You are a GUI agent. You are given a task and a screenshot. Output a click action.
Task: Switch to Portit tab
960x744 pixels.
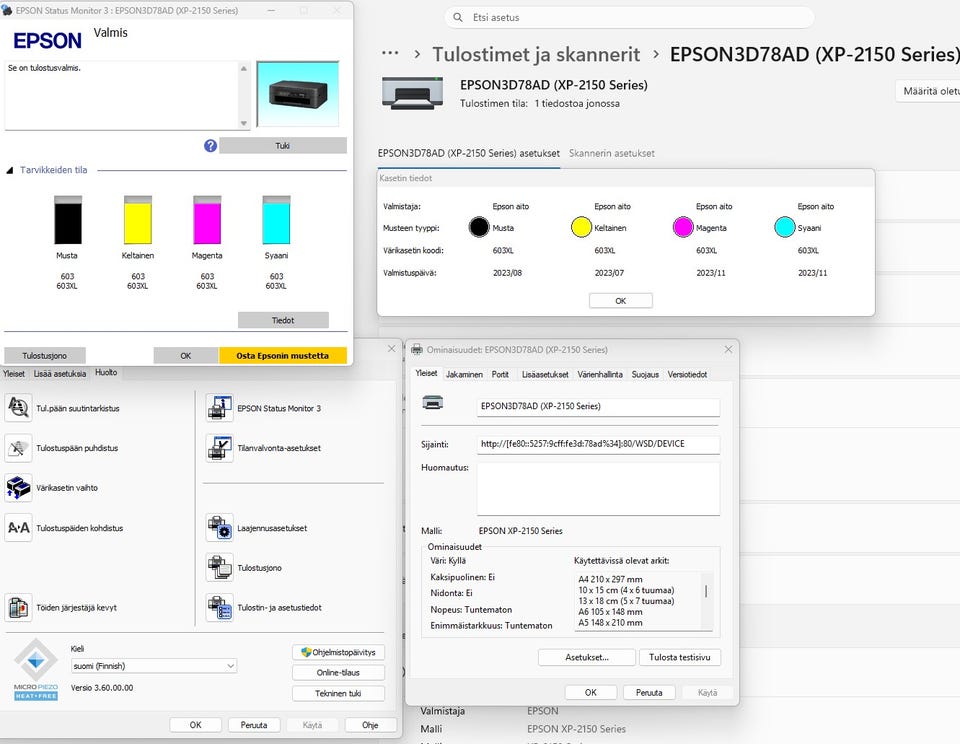[500, 374]
